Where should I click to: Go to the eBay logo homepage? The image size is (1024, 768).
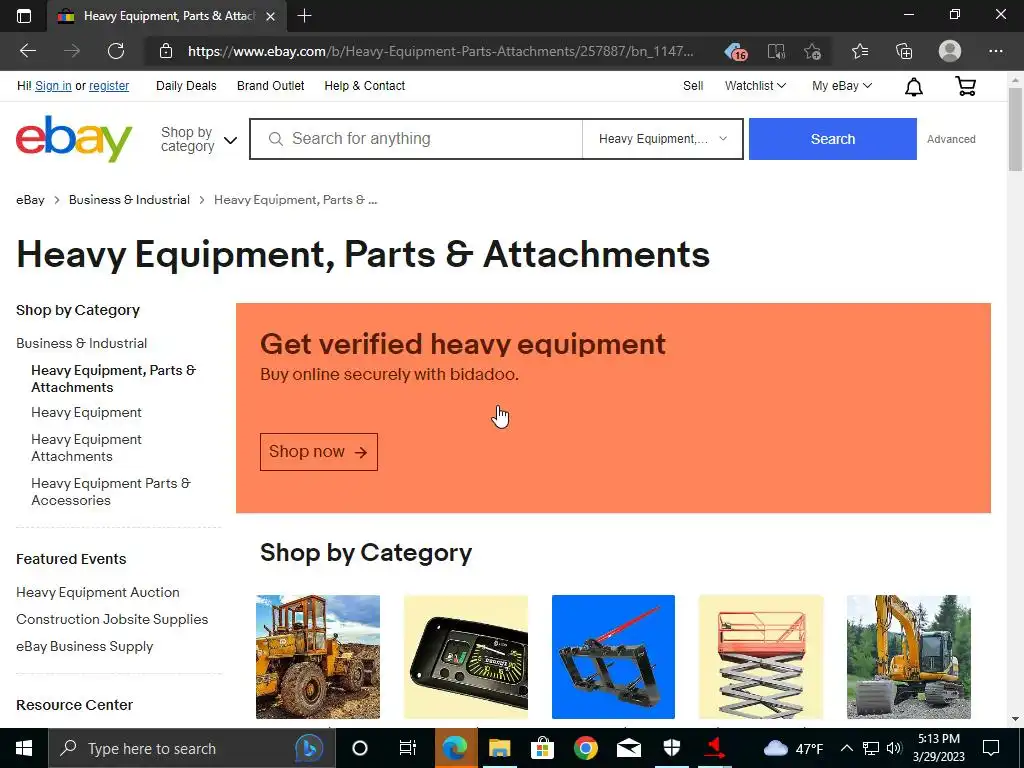(74, 138)
